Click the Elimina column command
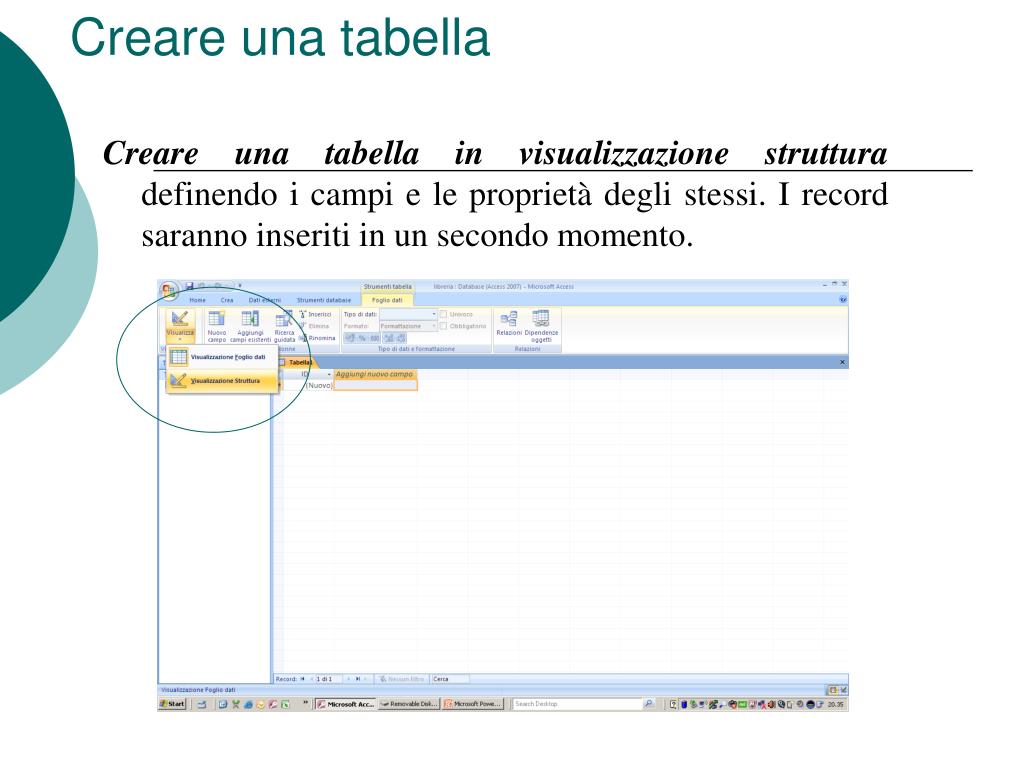1024x768 pixels. 315,326
